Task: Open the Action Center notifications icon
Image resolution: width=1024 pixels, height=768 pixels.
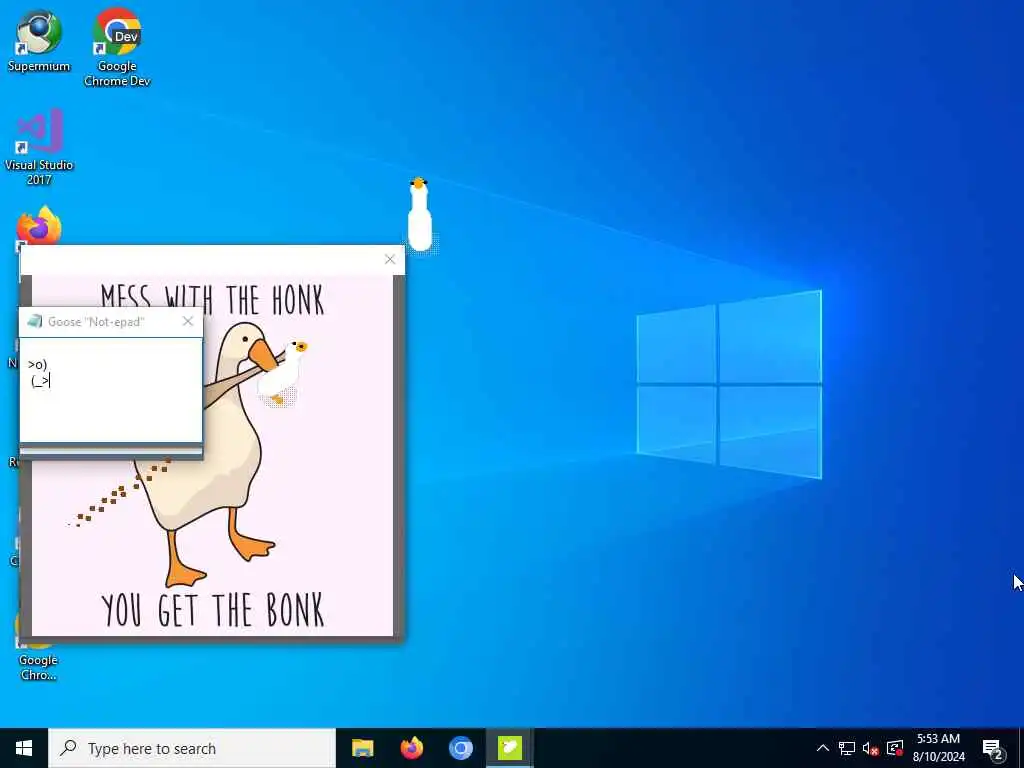Action: click(992, 749)
